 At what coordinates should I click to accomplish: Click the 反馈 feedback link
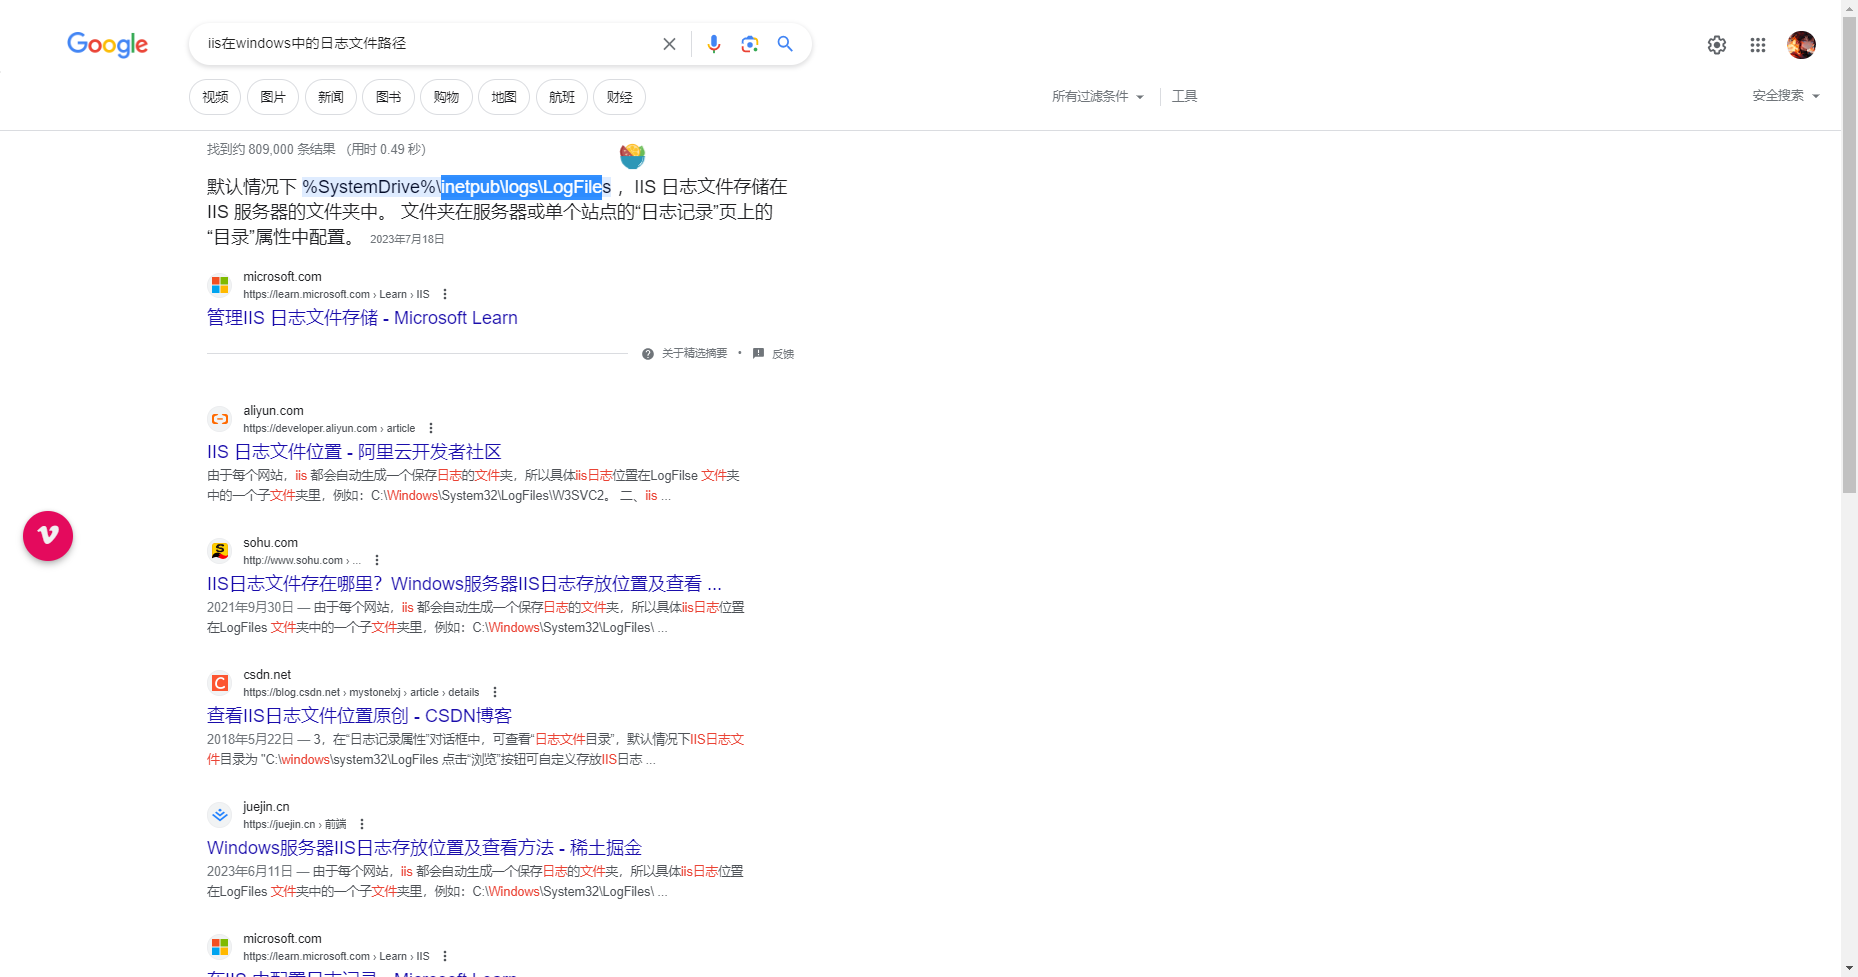[x=783, y=353]
